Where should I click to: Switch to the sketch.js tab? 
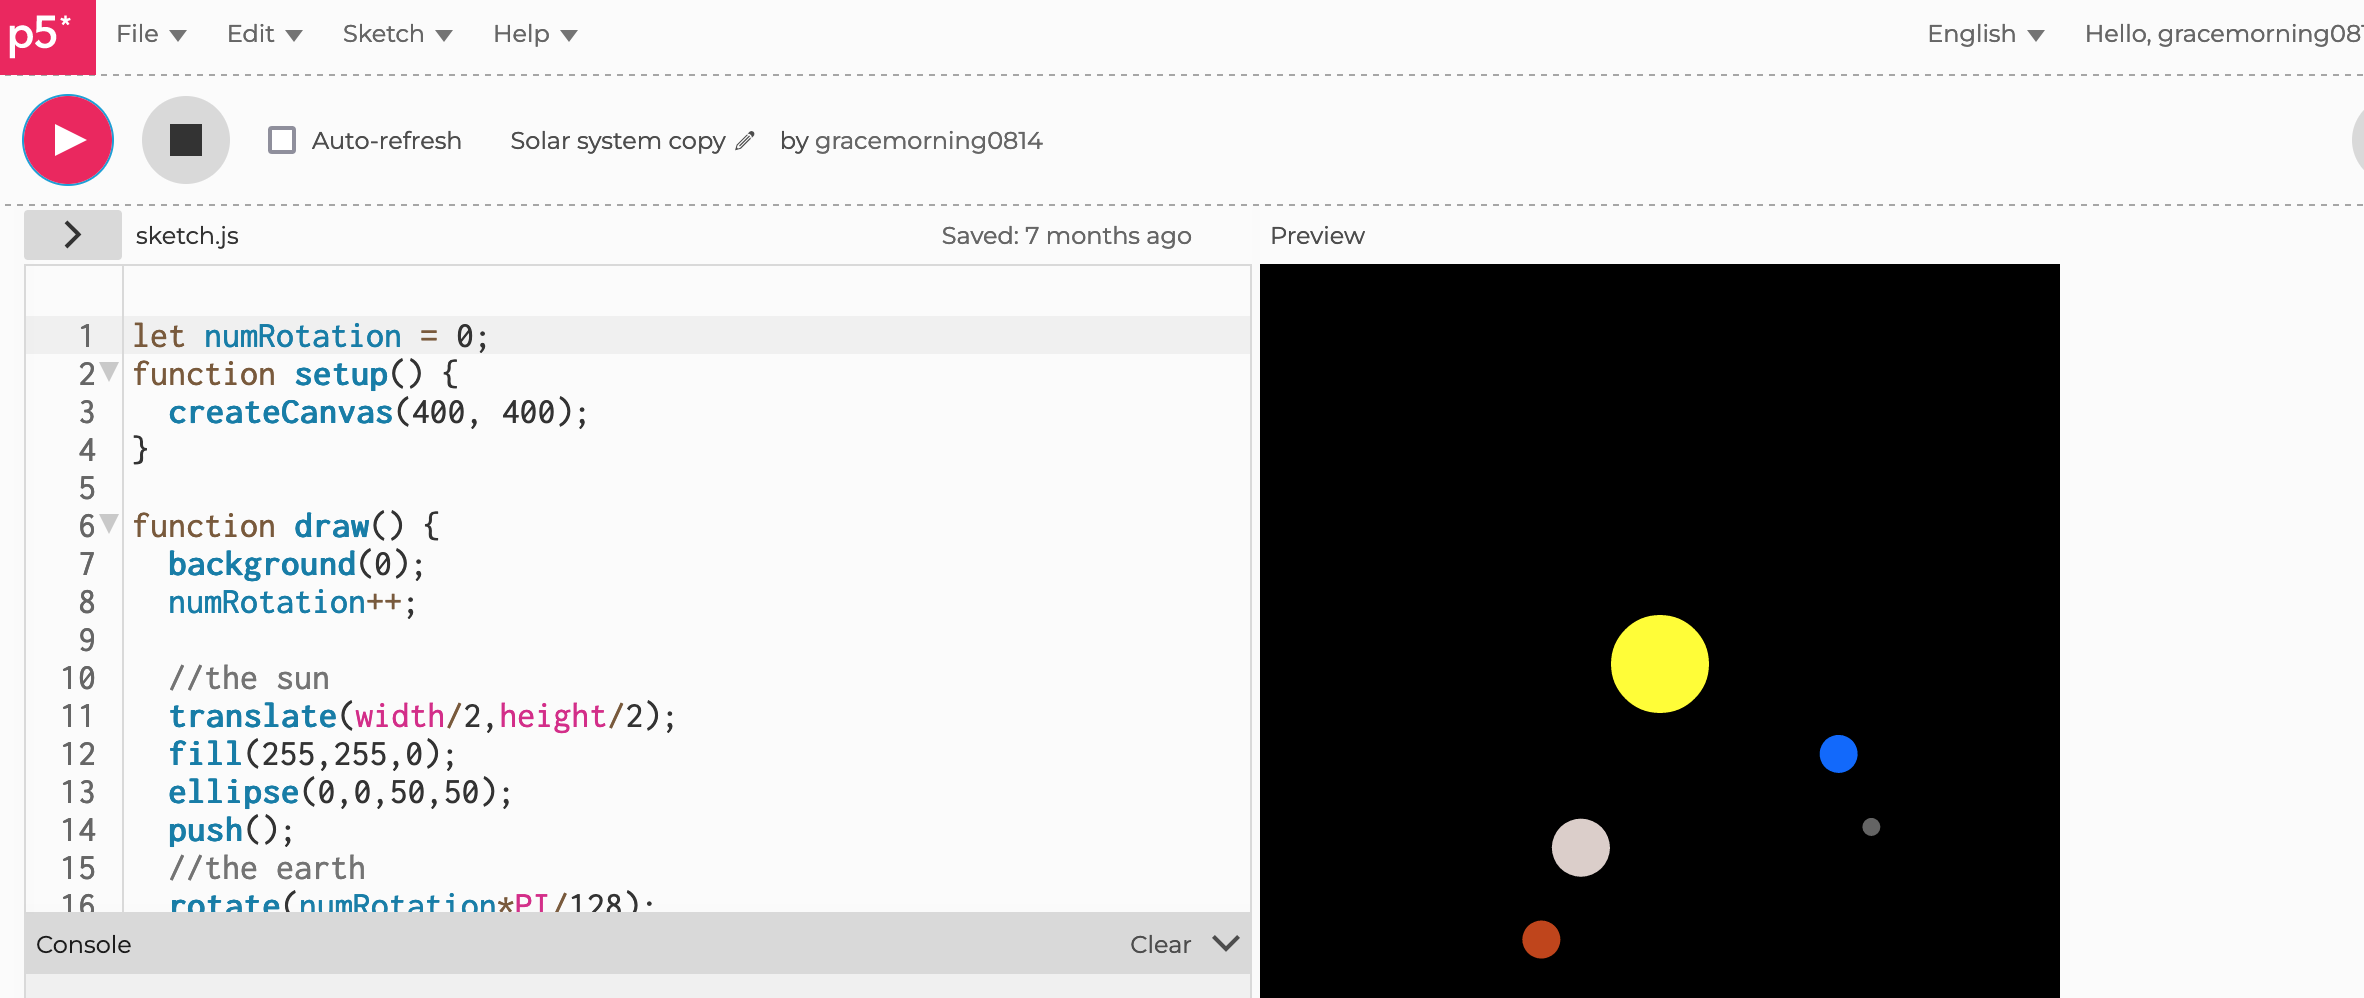click(186, 236)
